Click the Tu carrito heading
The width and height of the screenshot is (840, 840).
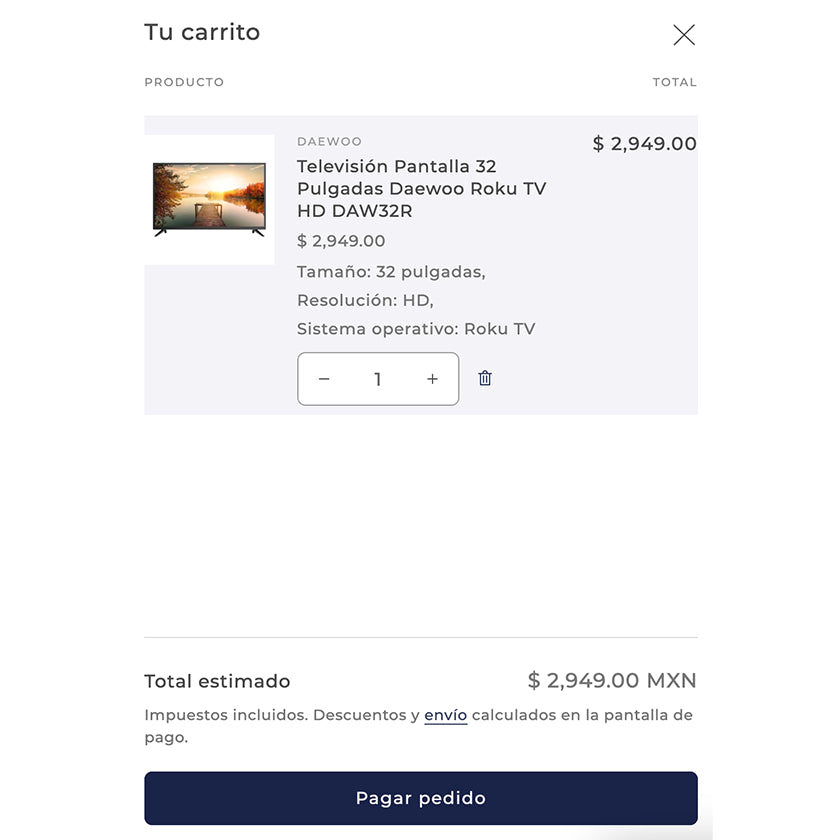point(202,32)
